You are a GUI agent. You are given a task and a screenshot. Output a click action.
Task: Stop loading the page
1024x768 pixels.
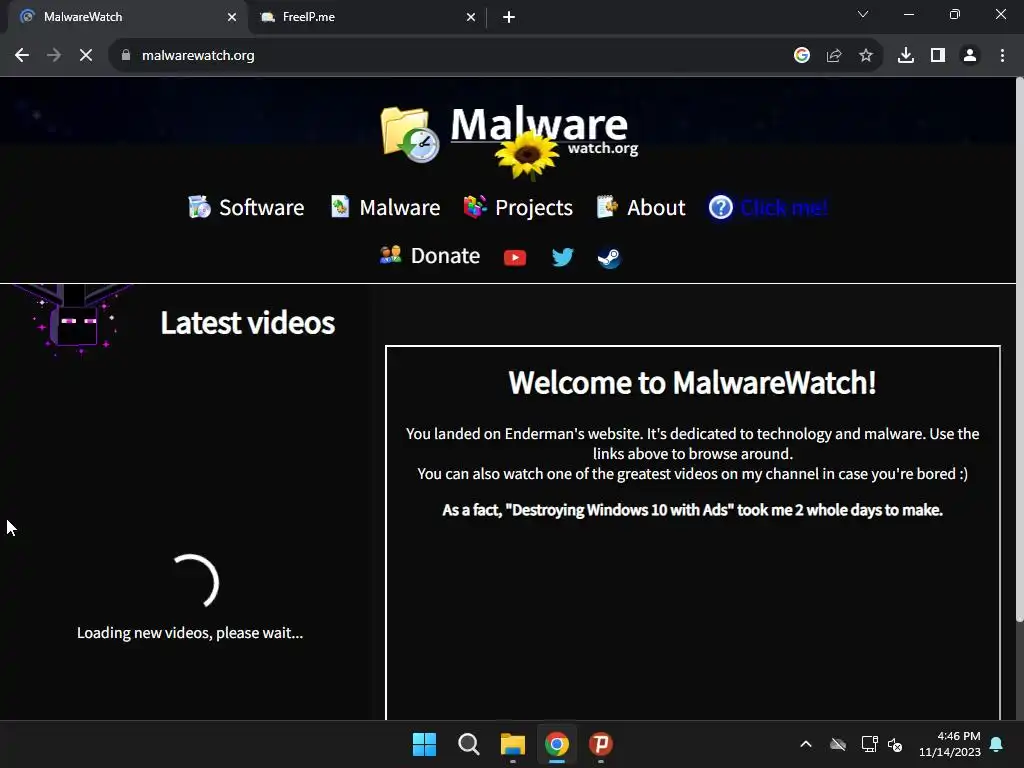[86, 56]
